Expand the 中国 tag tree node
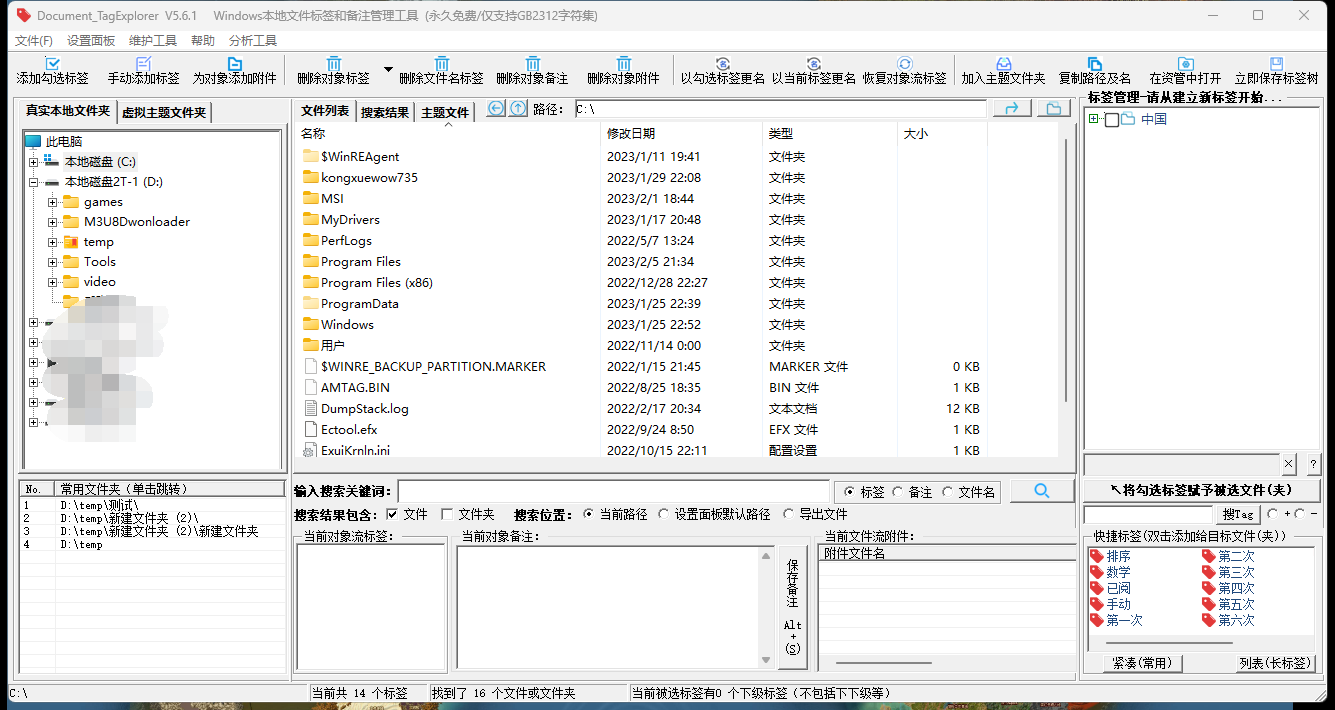This screenshot has width=1335, height=710. pyautogui.click(x=1093, y=120)
